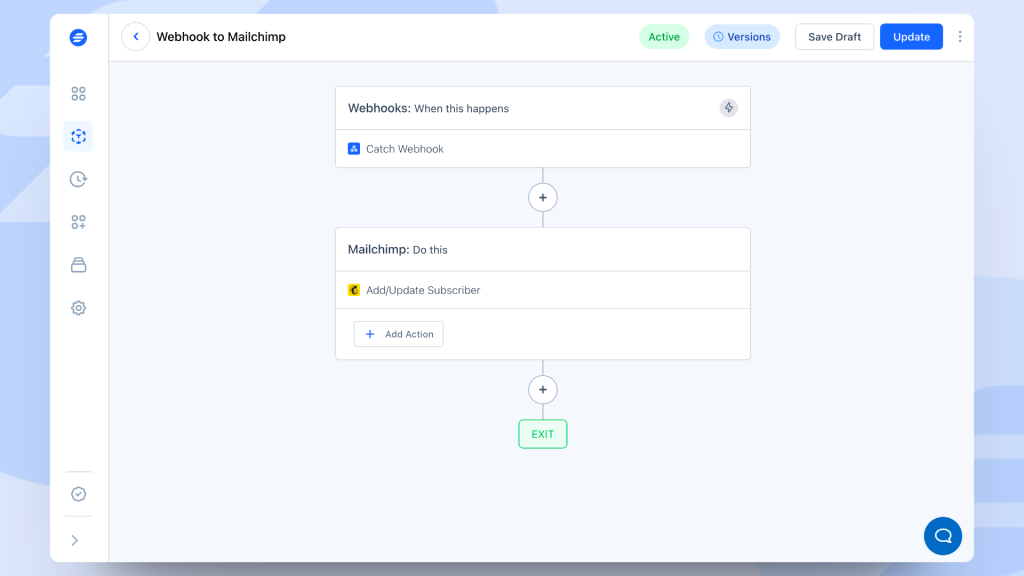Open the chat support bubble
Image resolution: width=1024 pixels, height=576 pixels.
[x=942, y=536]
